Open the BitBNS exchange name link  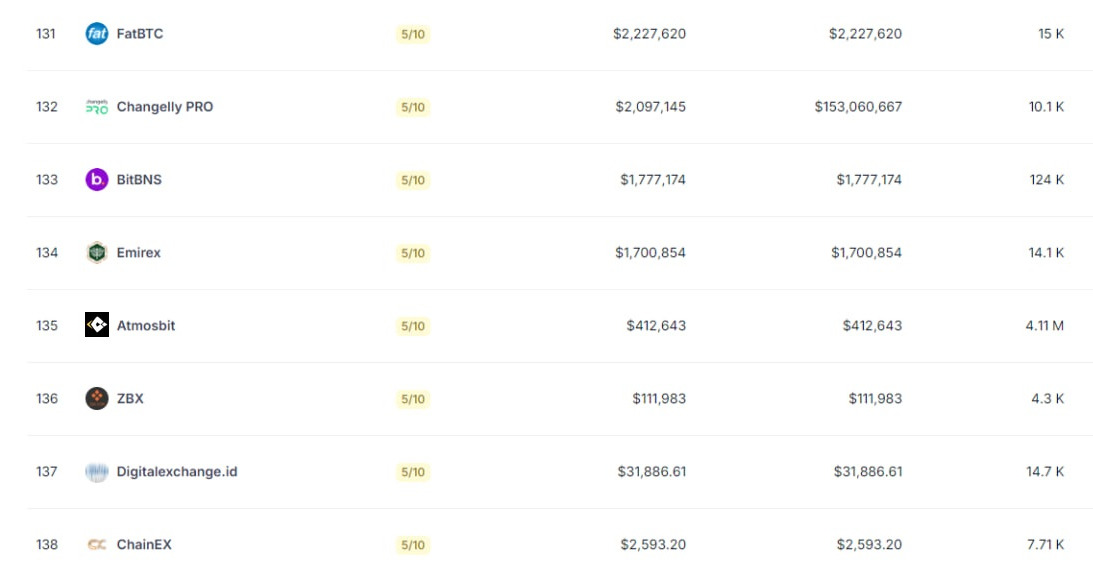pyautogui.click(x=139, y=179)
